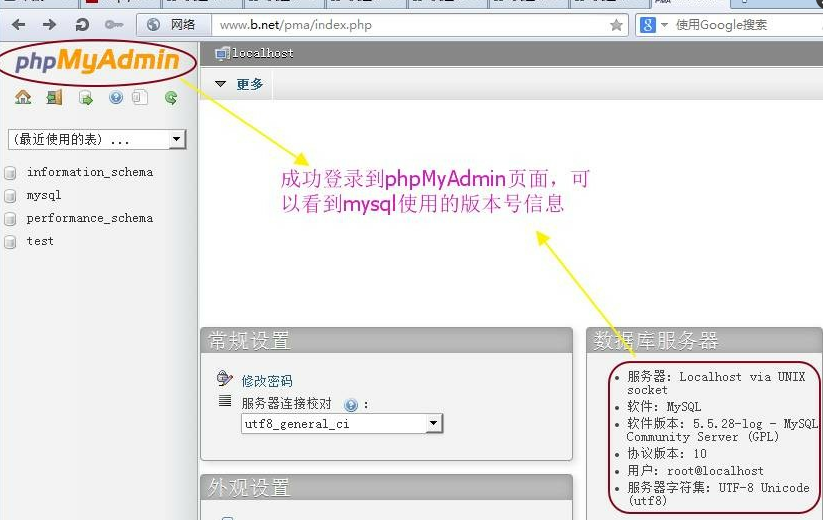Click the globe network icon in address bar
This screenshot has width=823, height=520.
pyautogui.click(x=153, y=25)
